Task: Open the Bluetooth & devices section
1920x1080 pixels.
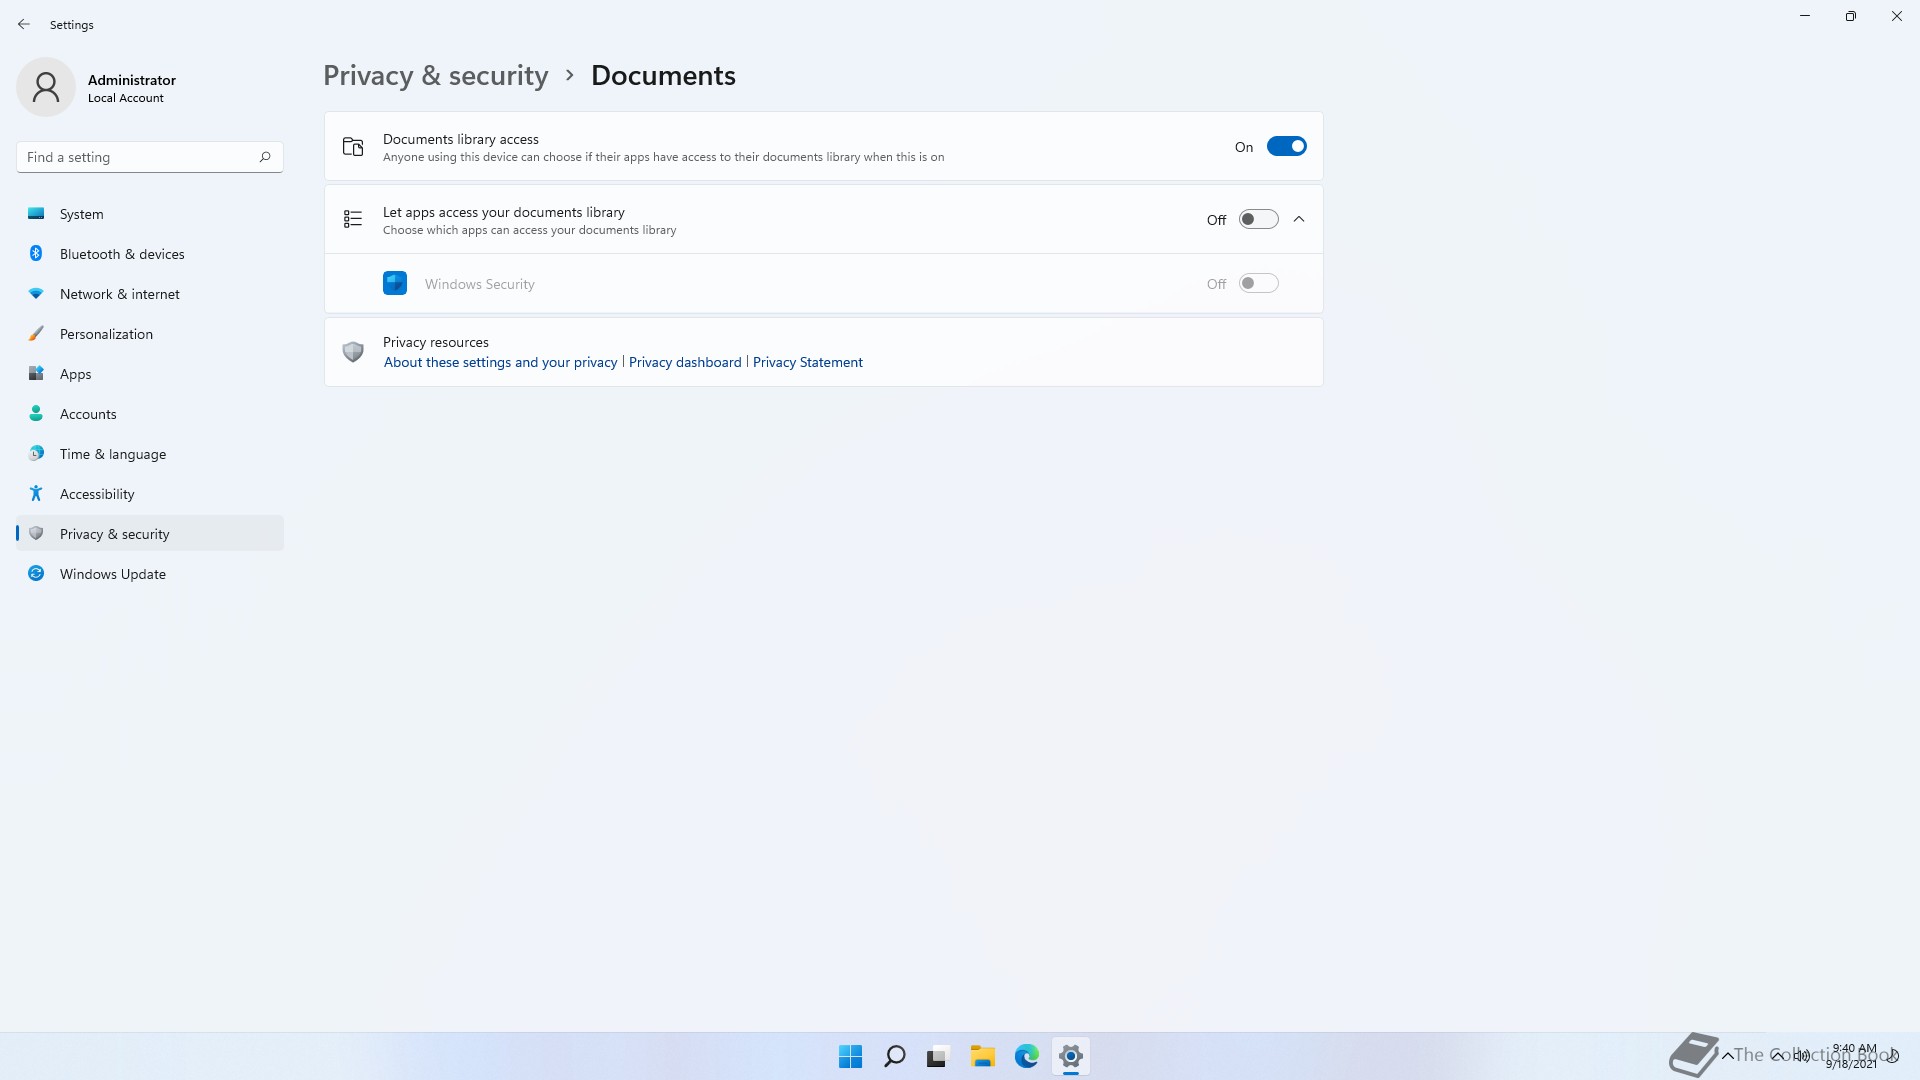Action: tap(122, 254)
